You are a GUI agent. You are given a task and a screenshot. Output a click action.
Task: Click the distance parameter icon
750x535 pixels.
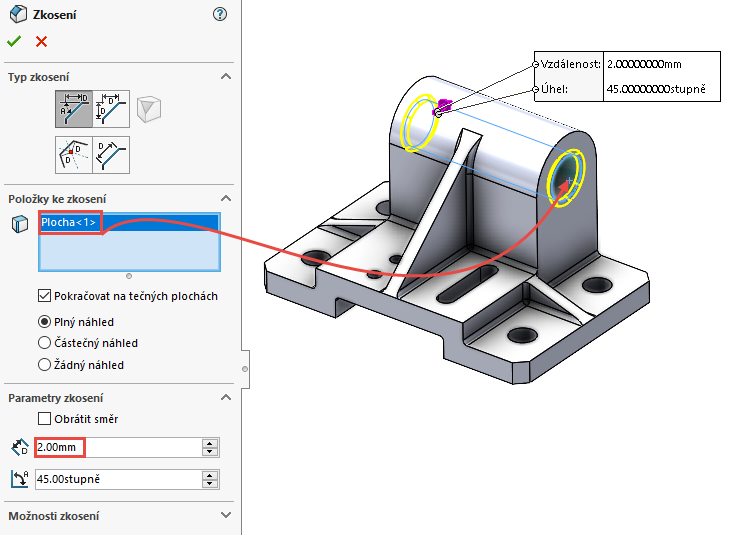click(20, 448)
